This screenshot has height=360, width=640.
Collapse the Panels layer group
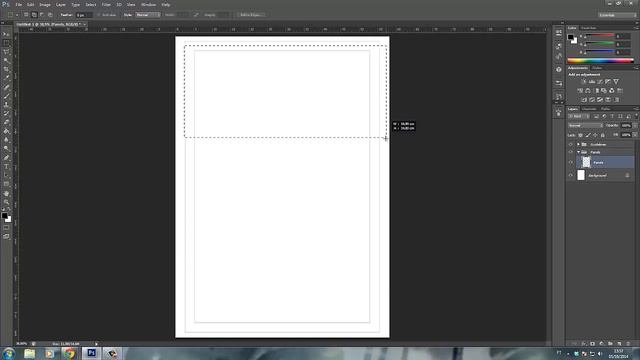pyautogui.click(x=578, y=152)
